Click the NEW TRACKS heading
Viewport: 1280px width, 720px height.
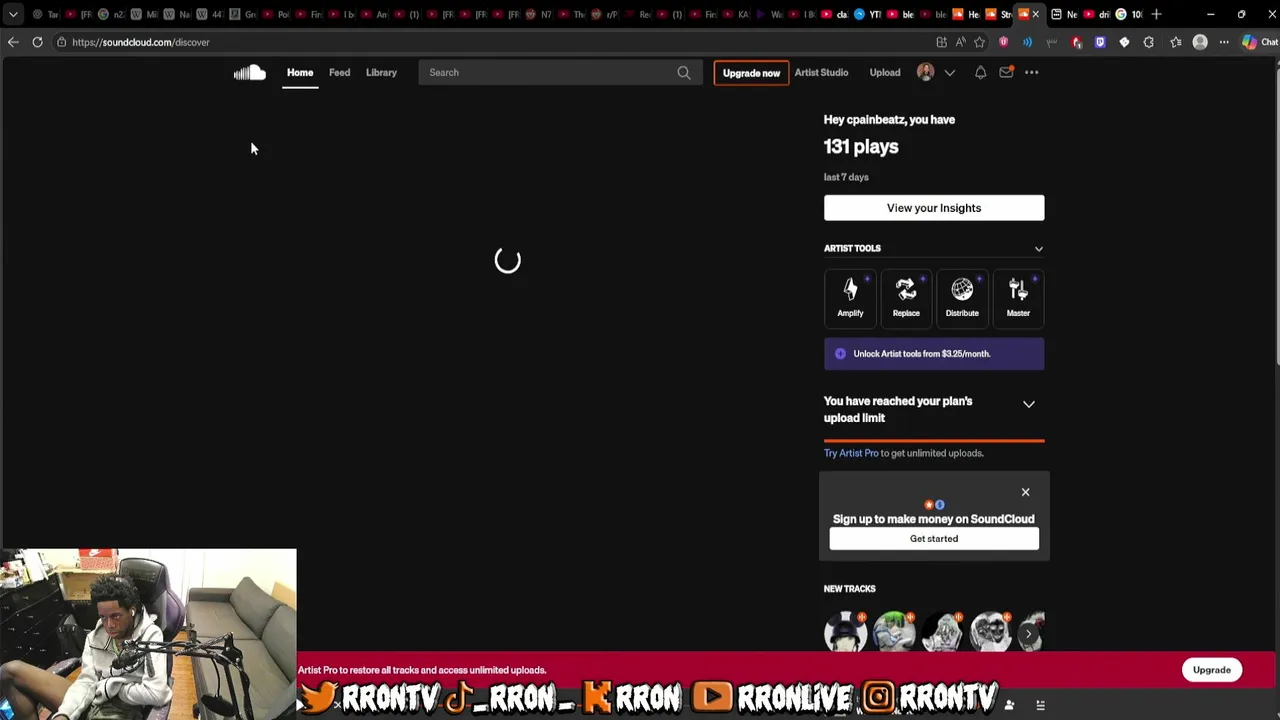(849, 589)
